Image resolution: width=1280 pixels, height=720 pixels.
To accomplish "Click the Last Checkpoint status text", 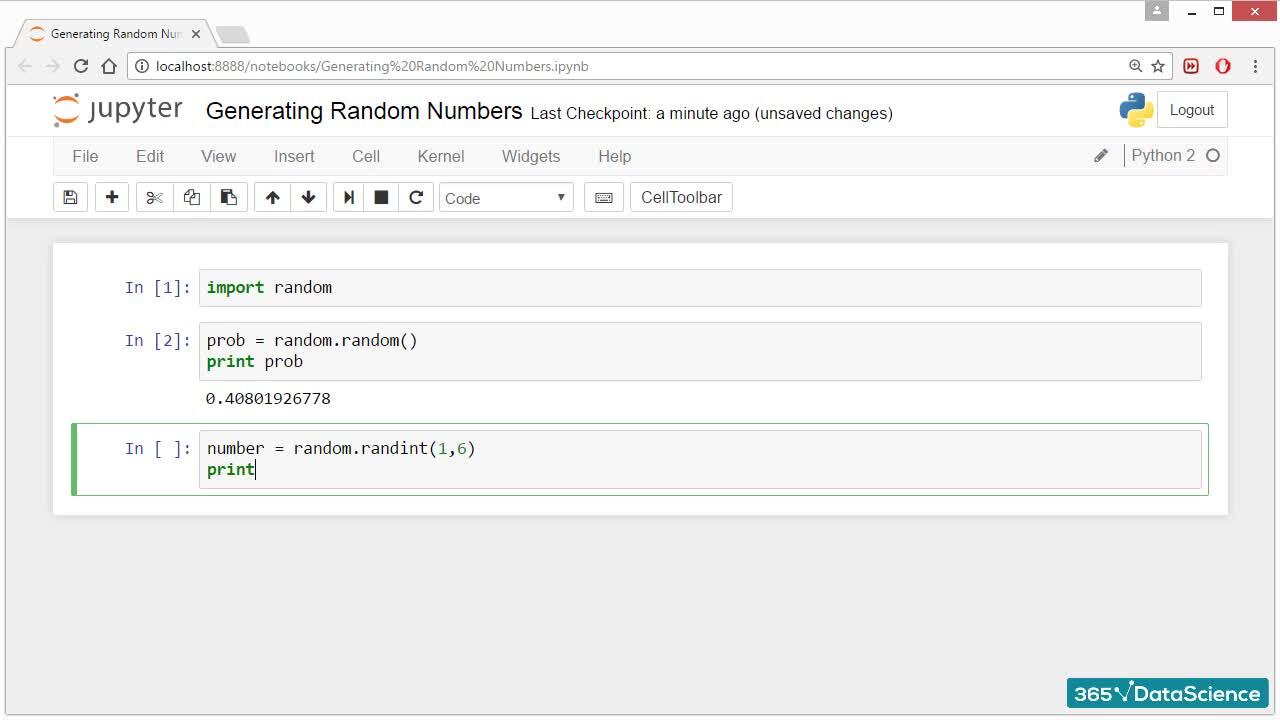I will coord(711,113).
